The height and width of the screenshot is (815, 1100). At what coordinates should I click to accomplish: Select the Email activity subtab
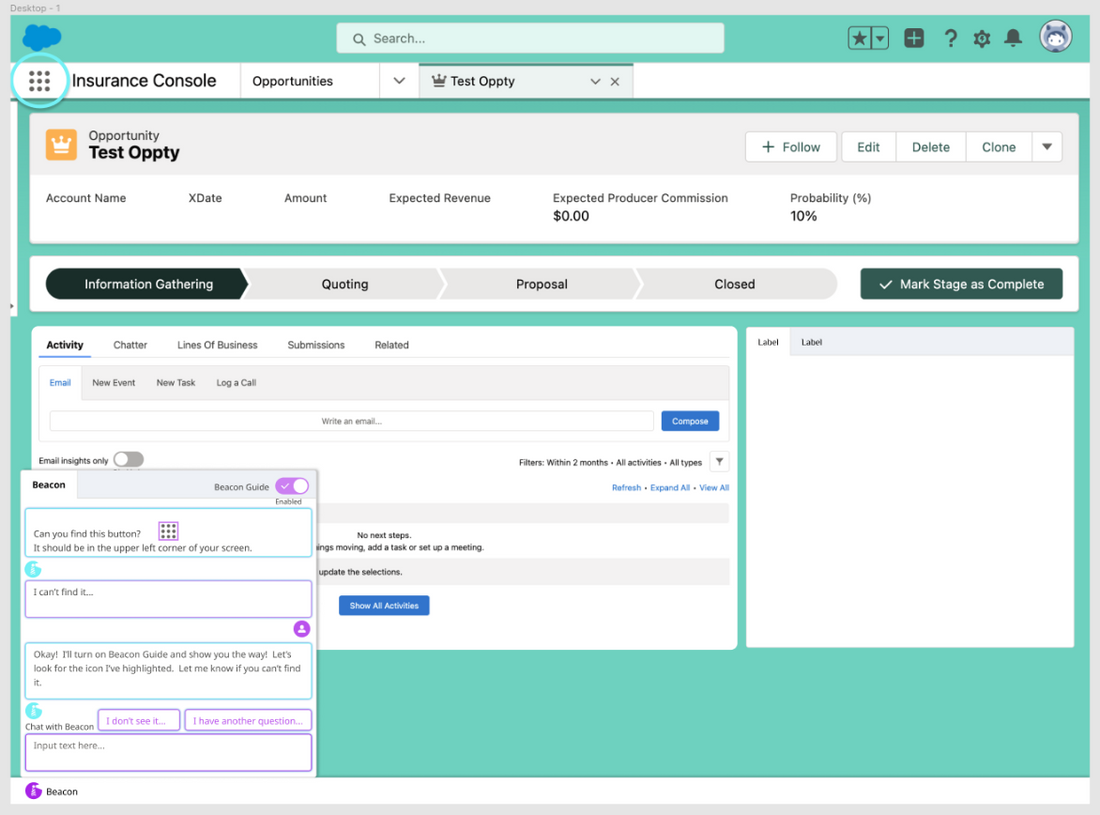tap(60, 383)
